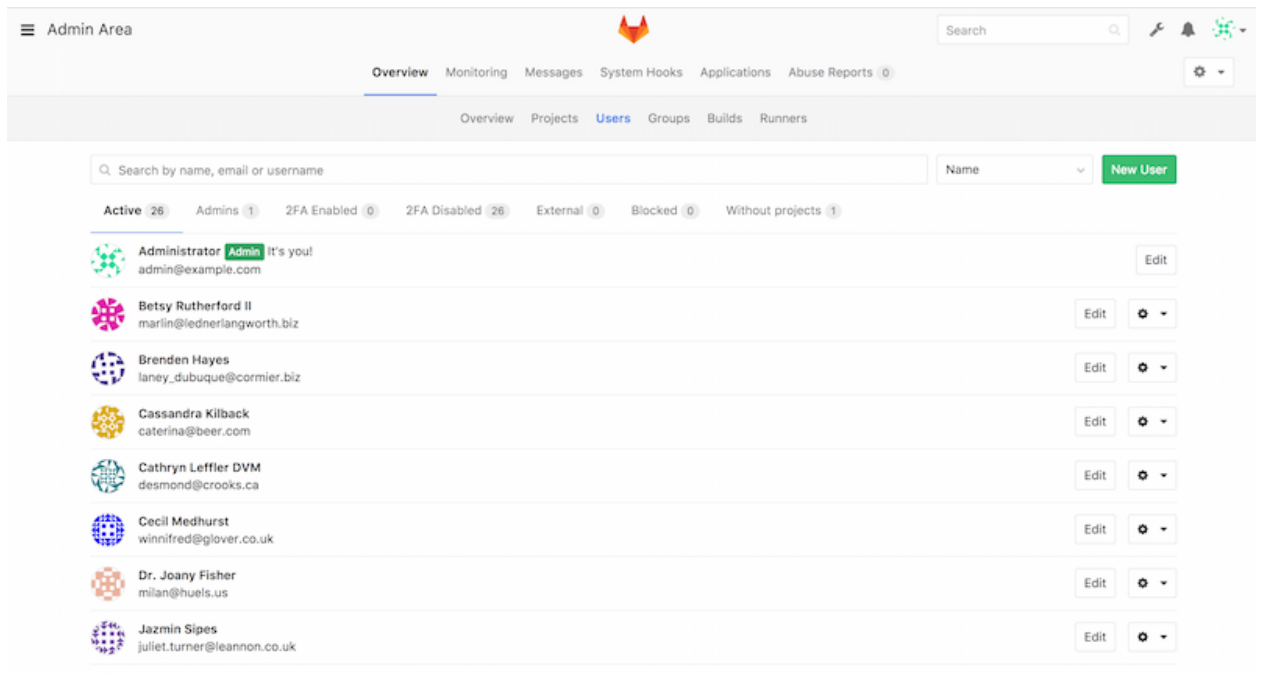The width and height of the screenshot is (1262, 673).
Task: Click Betsy Rutherford II's avatar
Action: [x=108, y=315]
